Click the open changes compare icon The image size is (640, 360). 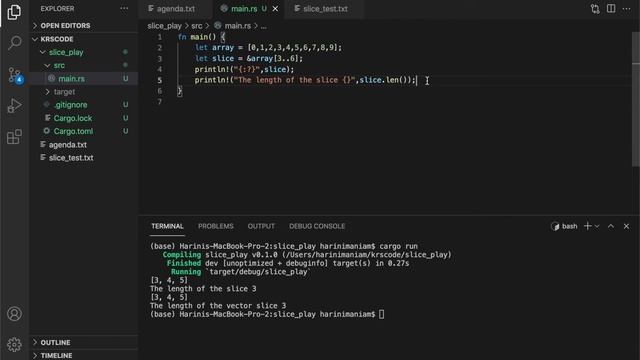coord(595,9)
